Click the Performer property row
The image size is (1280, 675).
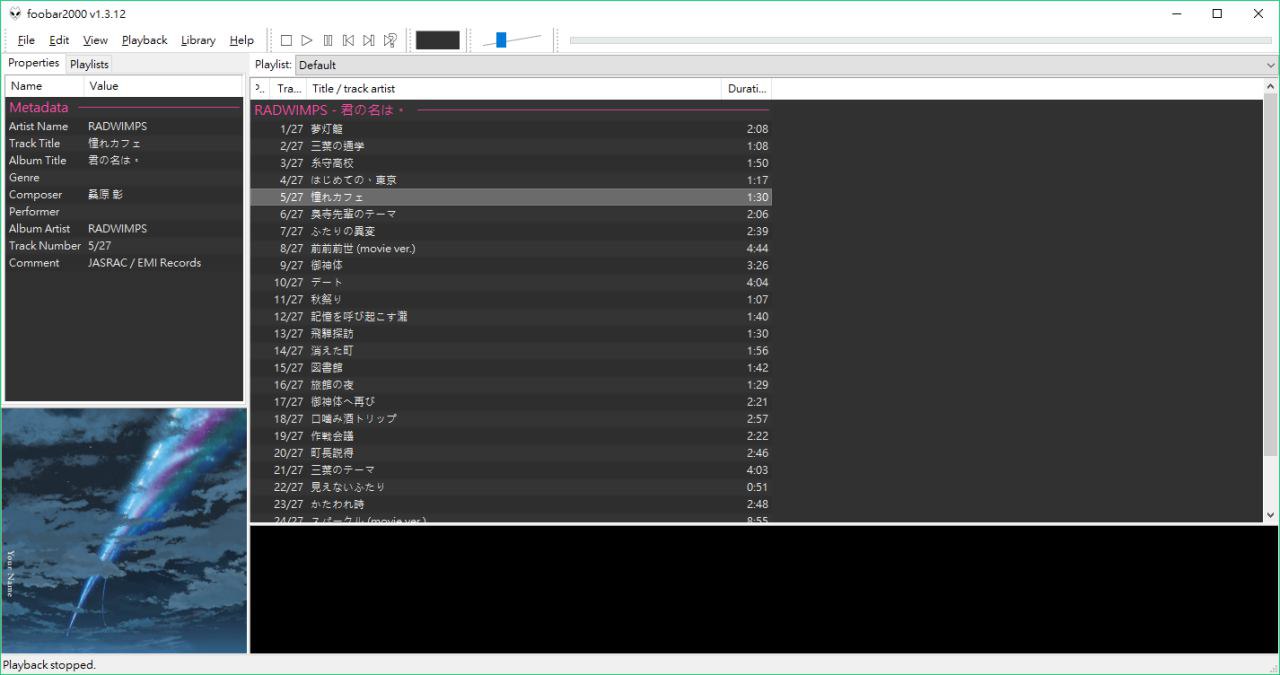click(124, 211)
